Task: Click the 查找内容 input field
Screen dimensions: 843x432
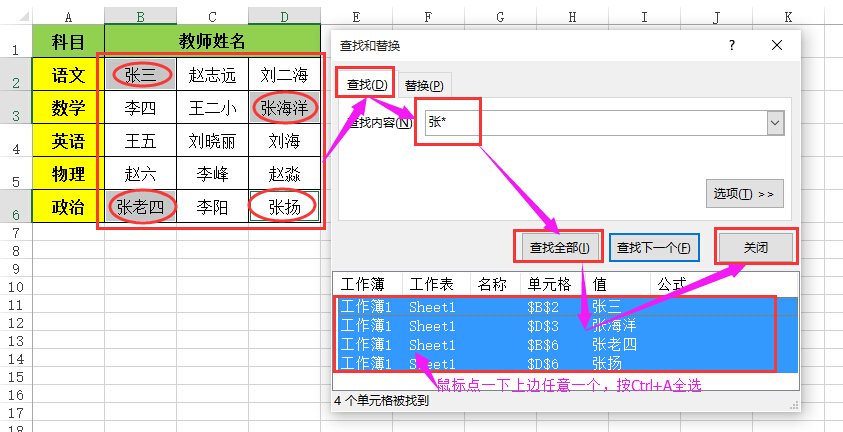Action: click(596, 123)
